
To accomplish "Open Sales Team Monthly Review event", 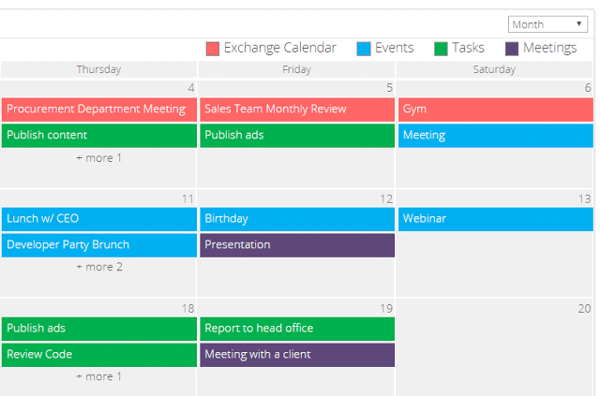I will coord(297,109).
